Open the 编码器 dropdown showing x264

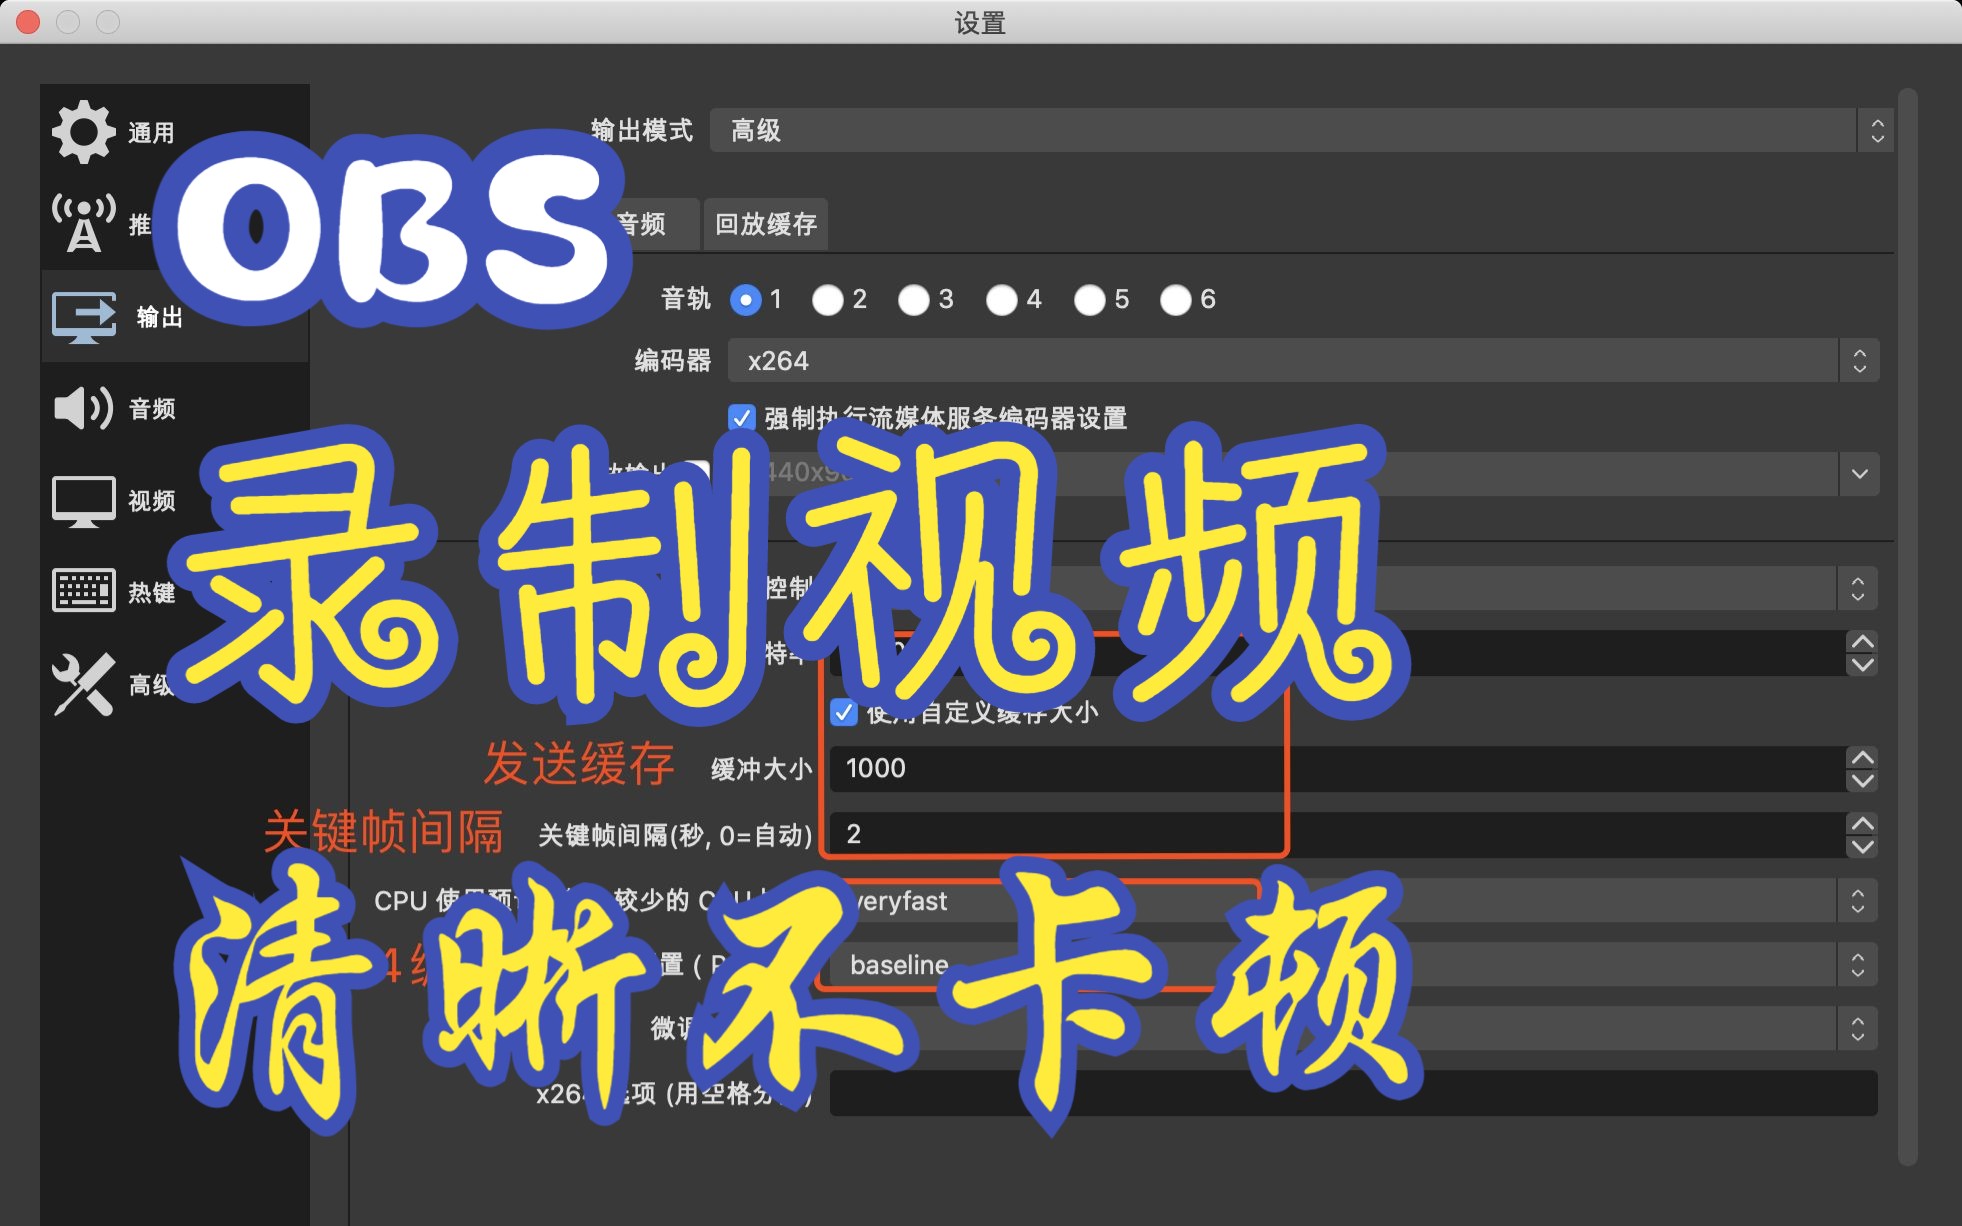[x=1304, y=360]
